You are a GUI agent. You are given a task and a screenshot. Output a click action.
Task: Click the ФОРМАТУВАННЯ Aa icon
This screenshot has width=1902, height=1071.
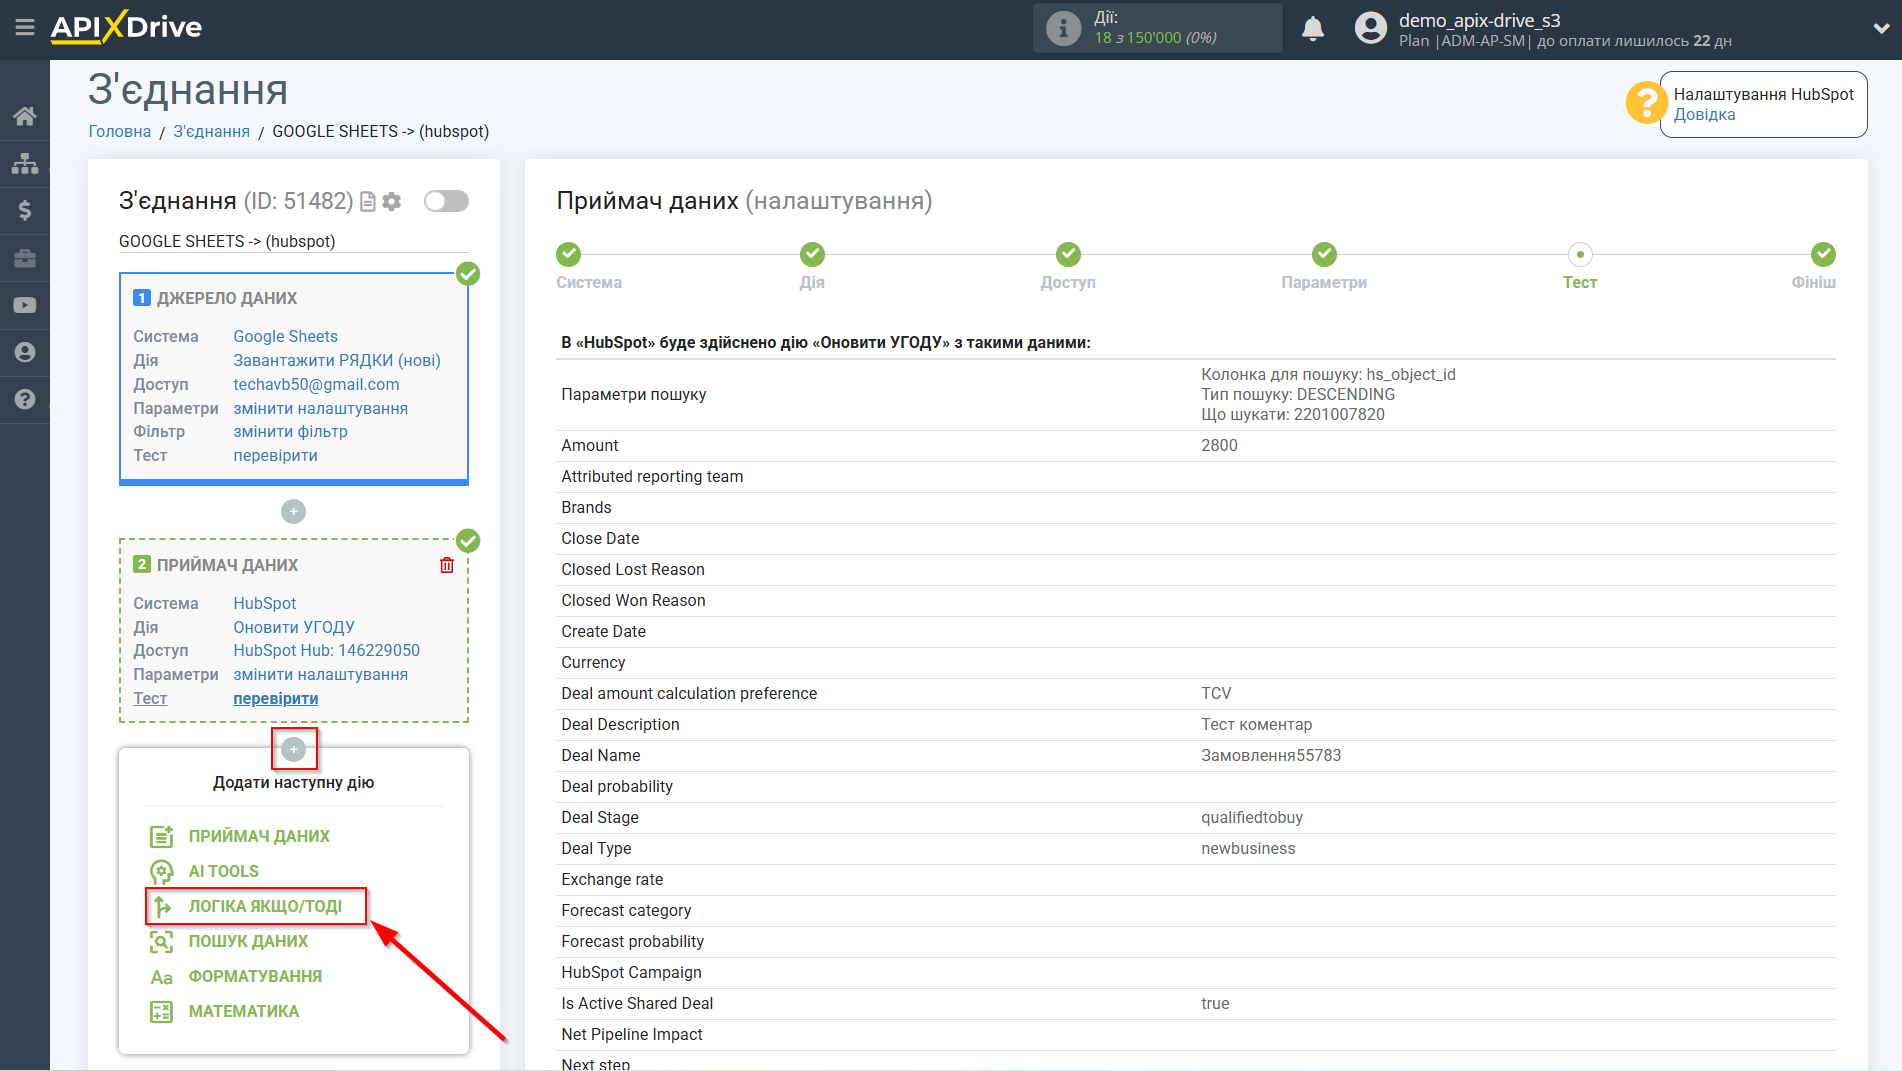(161, 977)
